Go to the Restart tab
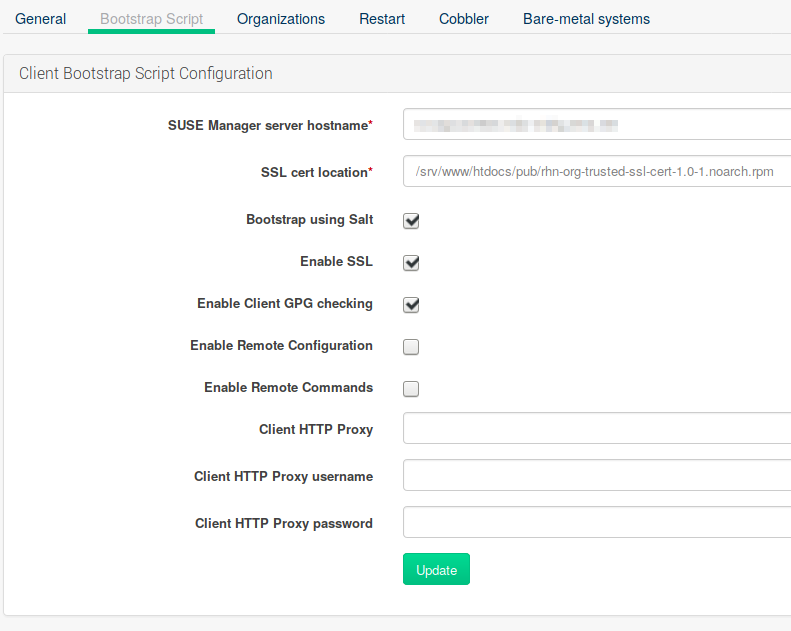 382,19
